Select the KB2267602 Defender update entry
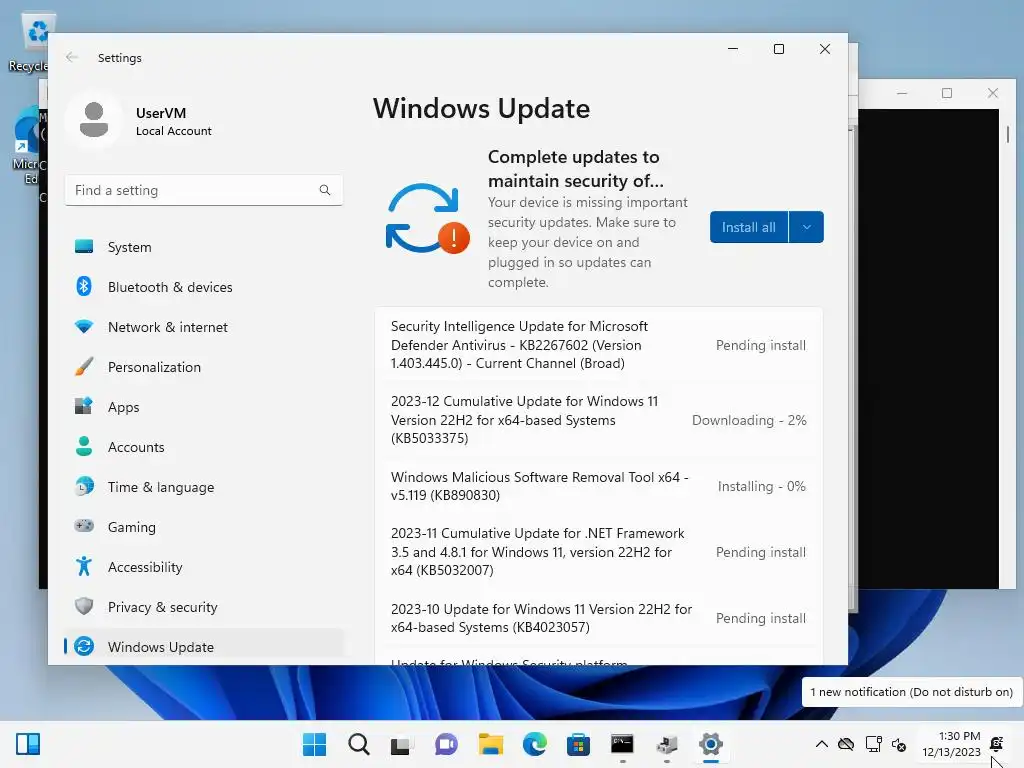1024x768 pixels. [x=599, y=345]
